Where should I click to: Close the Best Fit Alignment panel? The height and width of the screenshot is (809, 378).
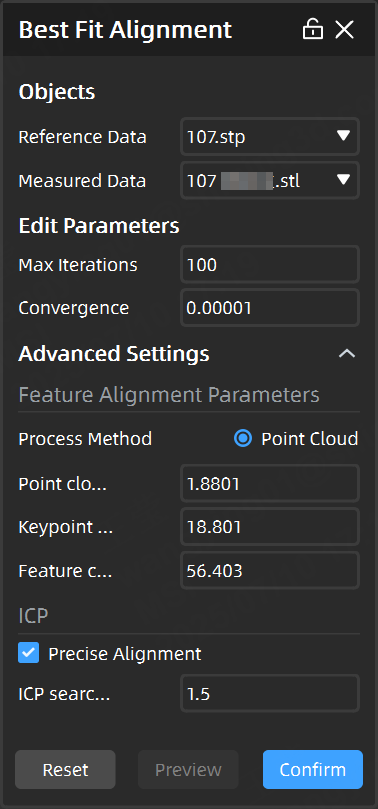click(344, 30)
